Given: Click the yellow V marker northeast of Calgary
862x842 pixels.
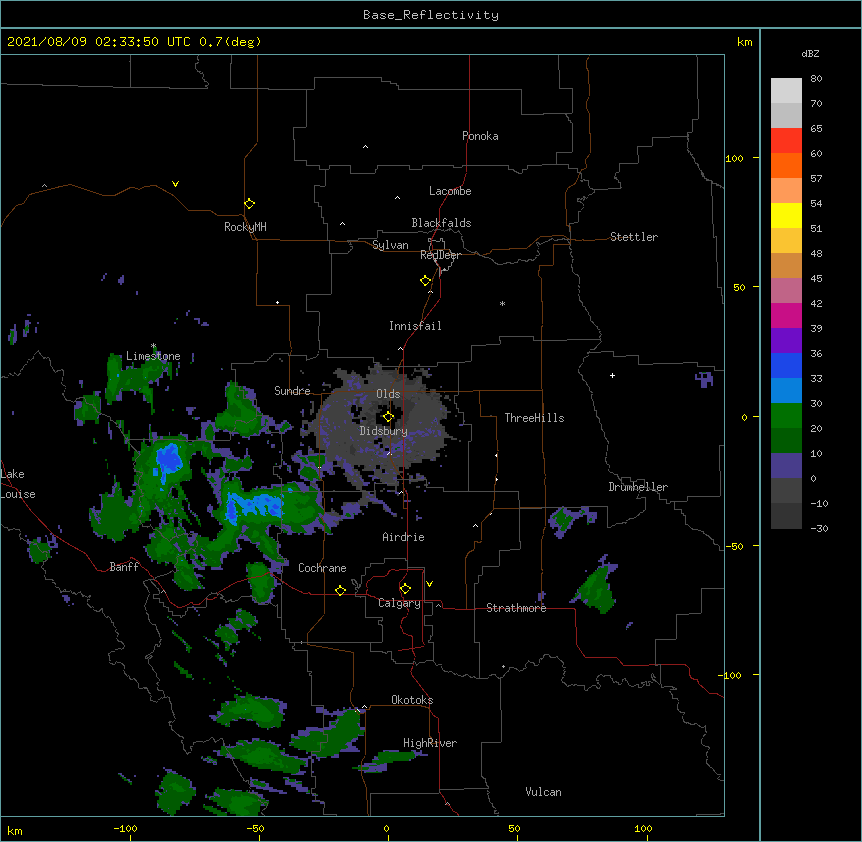Looking at the screenshot, I should click(429, 584).
